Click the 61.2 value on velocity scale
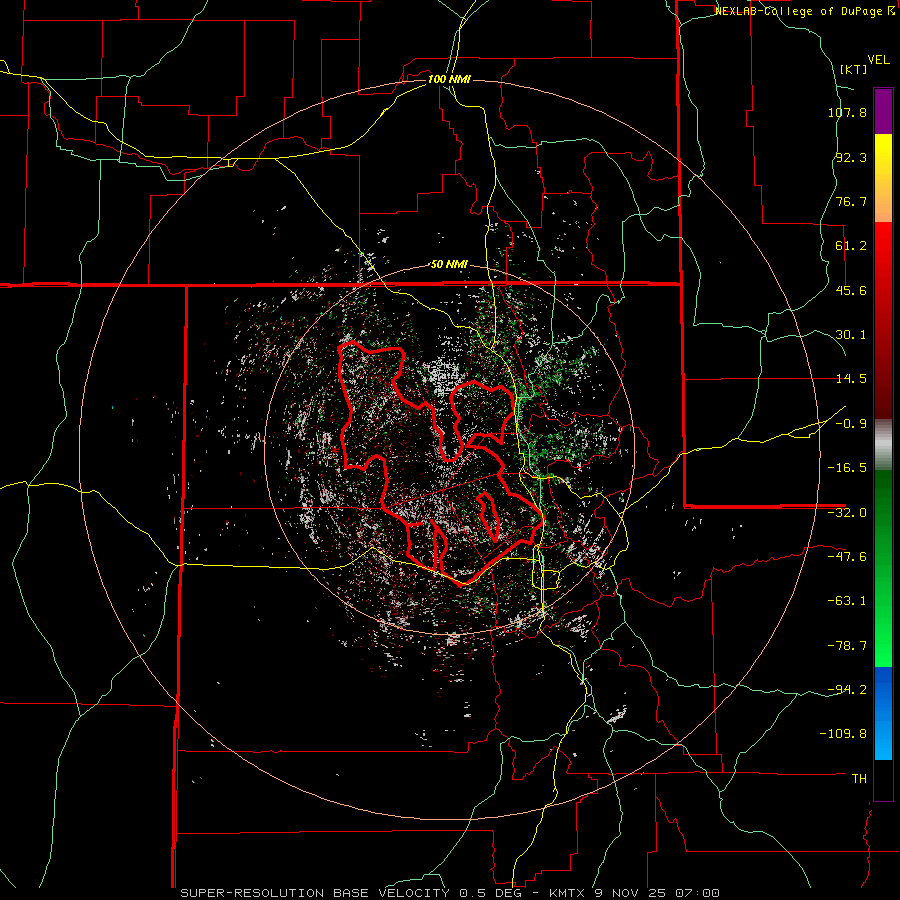Viewport: 900px width, 900px height. (851, 246)
